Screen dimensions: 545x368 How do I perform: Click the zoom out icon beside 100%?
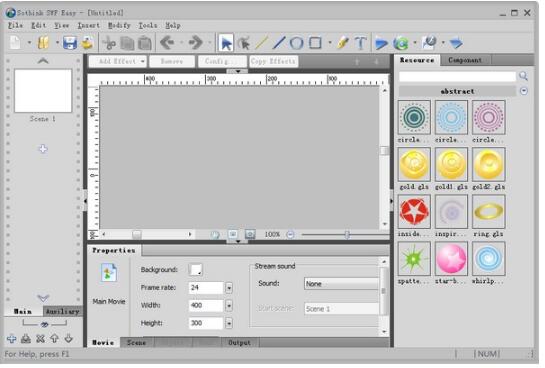290,235
